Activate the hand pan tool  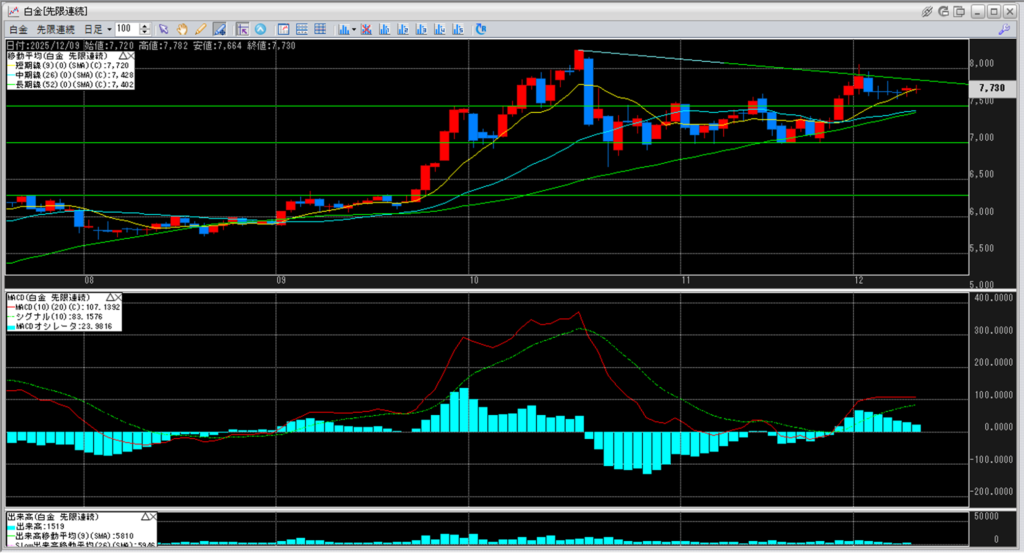183,29
